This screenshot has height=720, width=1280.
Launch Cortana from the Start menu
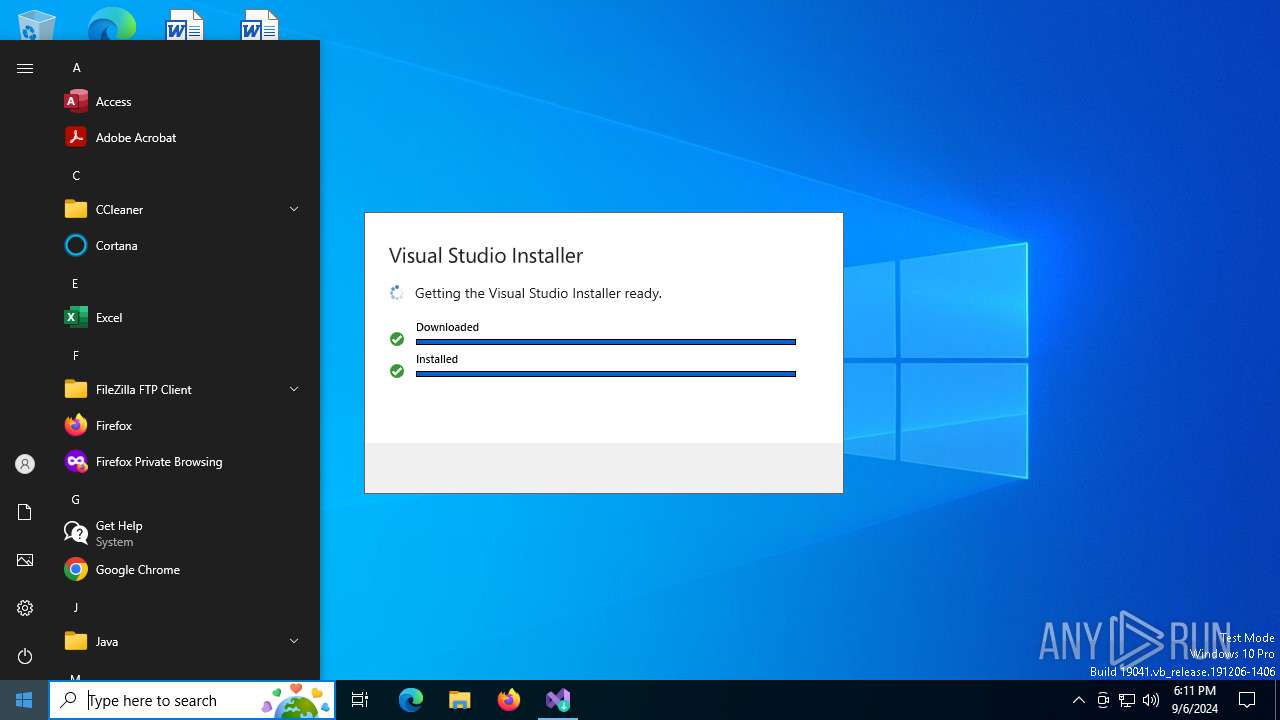tap(184, 245)
